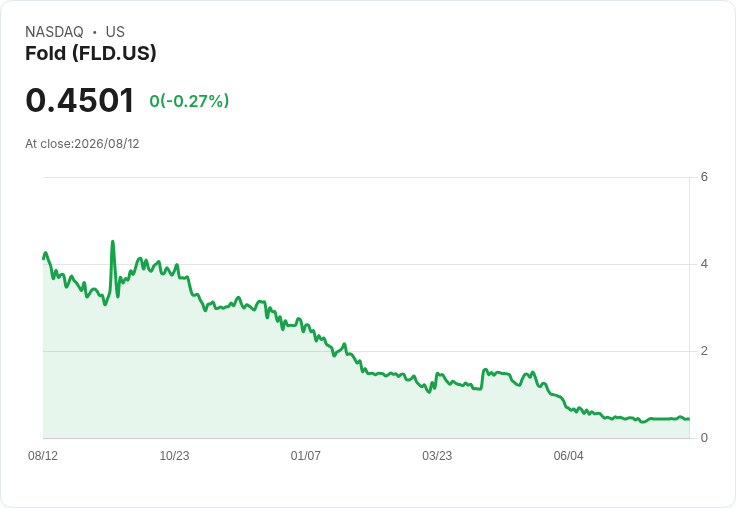Image resolution: width=736 pixels, height=508 pixels.
Task: Click the NASDAQ exchange label
Action: [x=54, y=31]
